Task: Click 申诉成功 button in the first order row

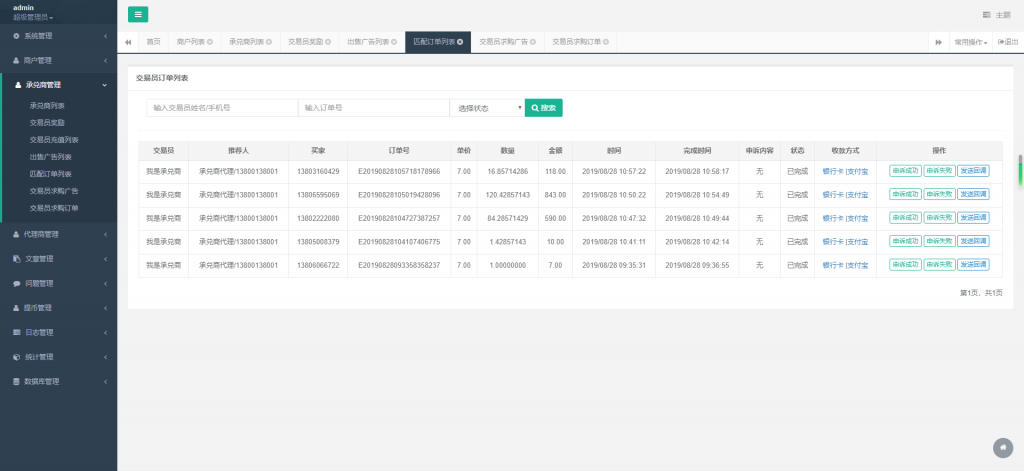Action: pos(905,171)
